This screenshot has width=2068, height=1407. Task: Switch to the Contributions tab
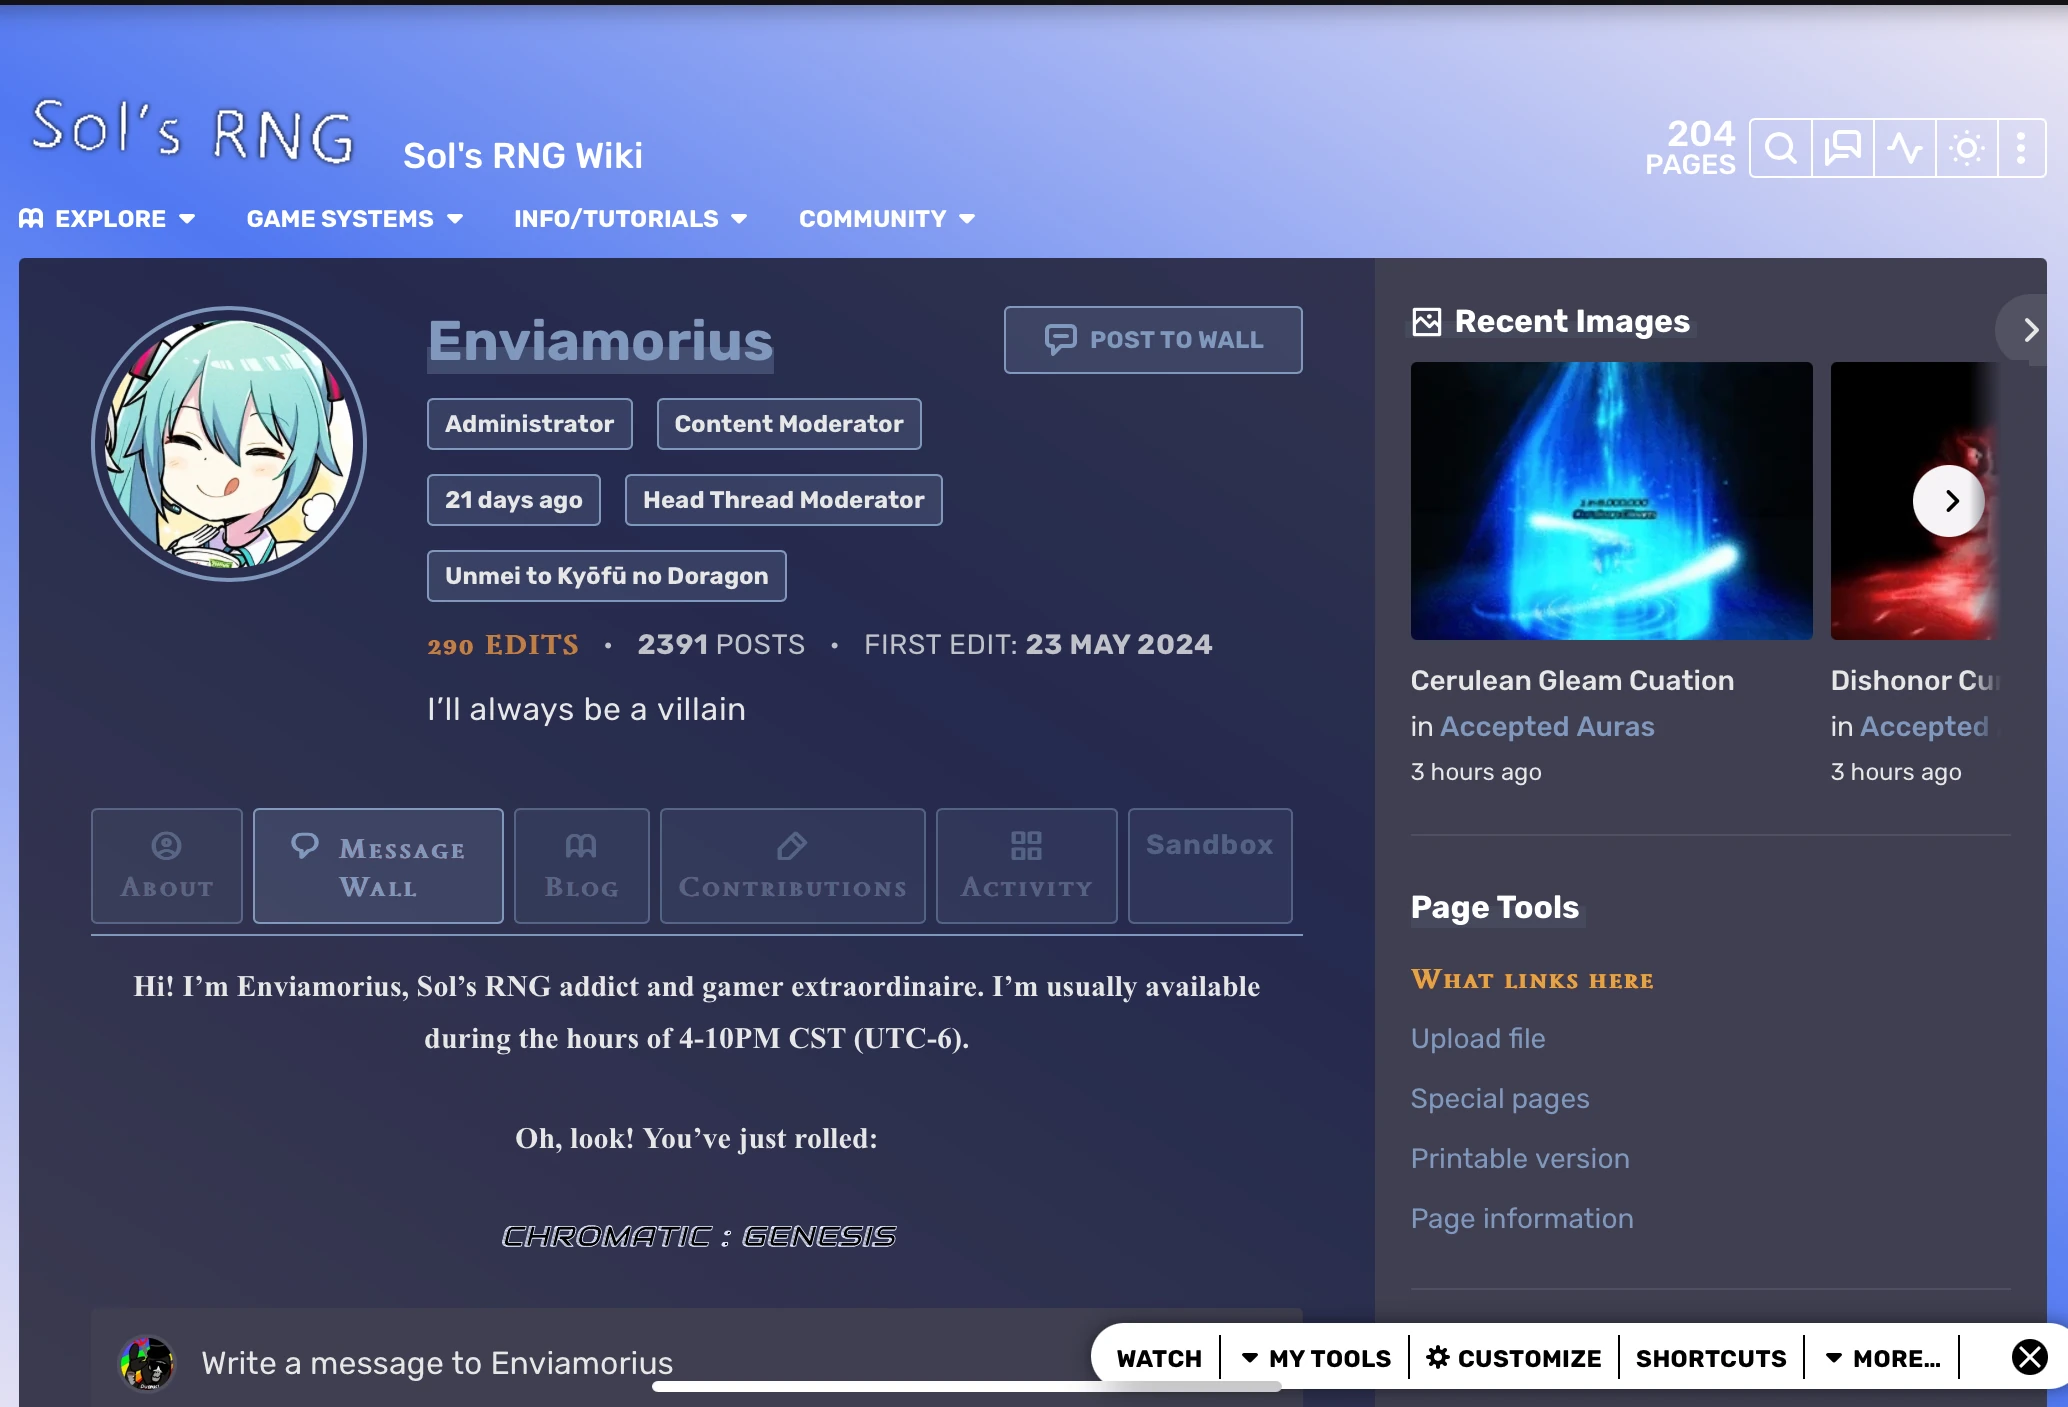click(x=792, y=866)
